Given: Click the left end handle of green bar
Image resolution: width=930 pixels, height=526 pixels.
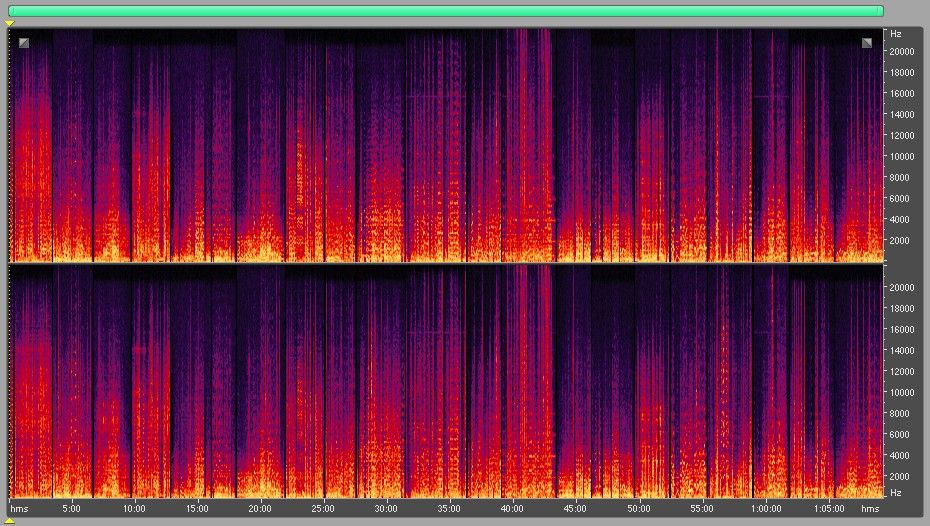Looking at the screenshot, I should point(11,11).
